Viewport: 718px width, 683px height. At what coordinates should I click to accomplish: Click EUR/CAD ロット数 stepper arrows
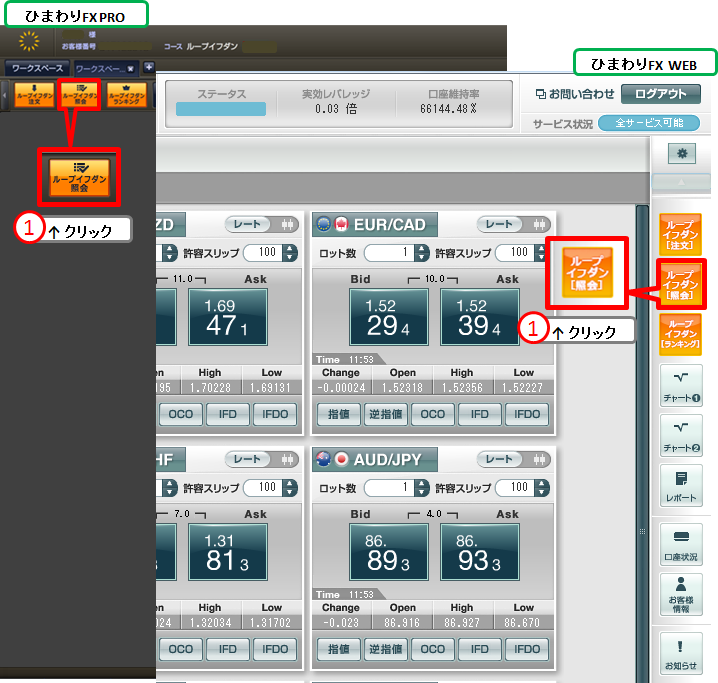pos(421,253)
